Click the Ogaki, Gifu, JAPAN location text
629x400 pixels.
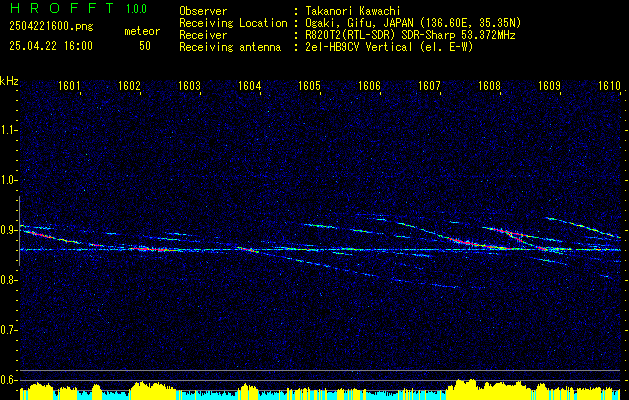(x=413, y=23)
